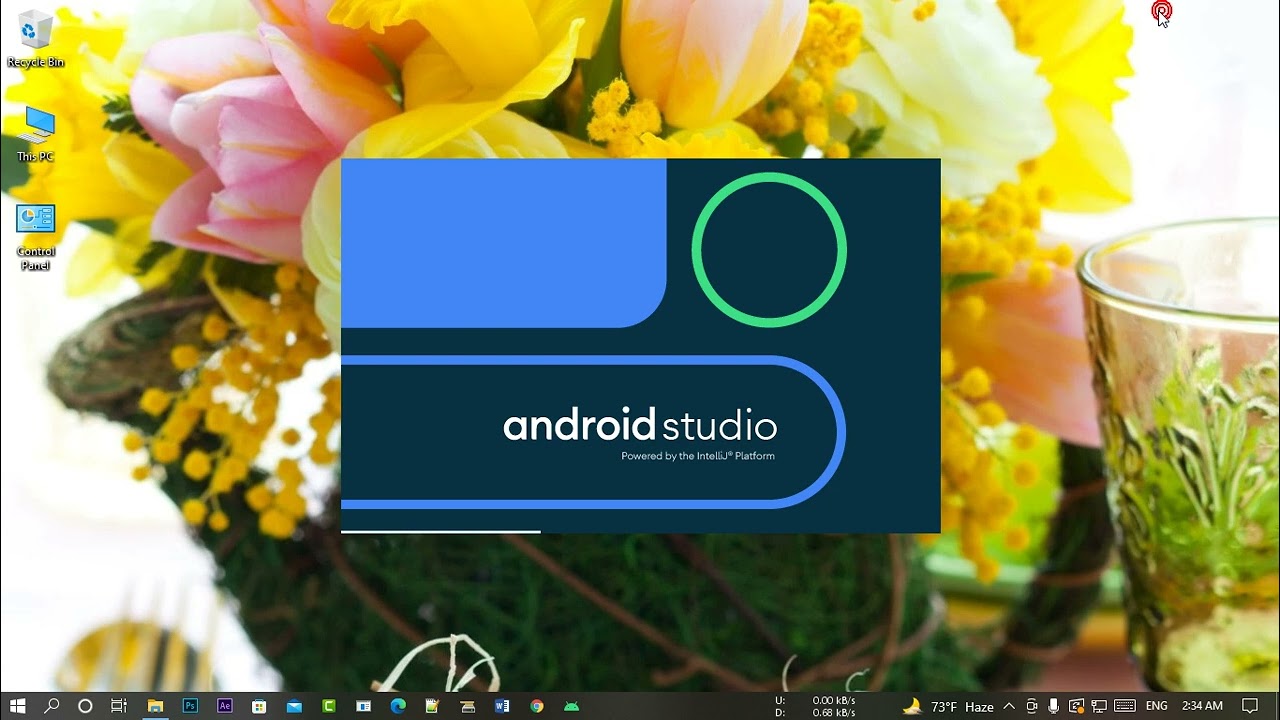This screenshot has height=720, width=1280.
Task: Open the Mail app on taskbar
Action: tap(294, 706)
